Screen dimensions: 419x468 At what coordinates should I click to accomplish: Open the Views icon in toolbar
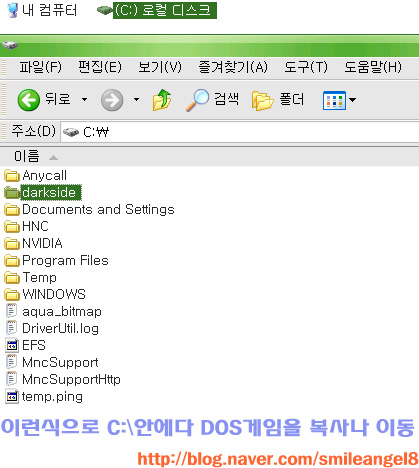pyautogui.click(x=334, y=100)
